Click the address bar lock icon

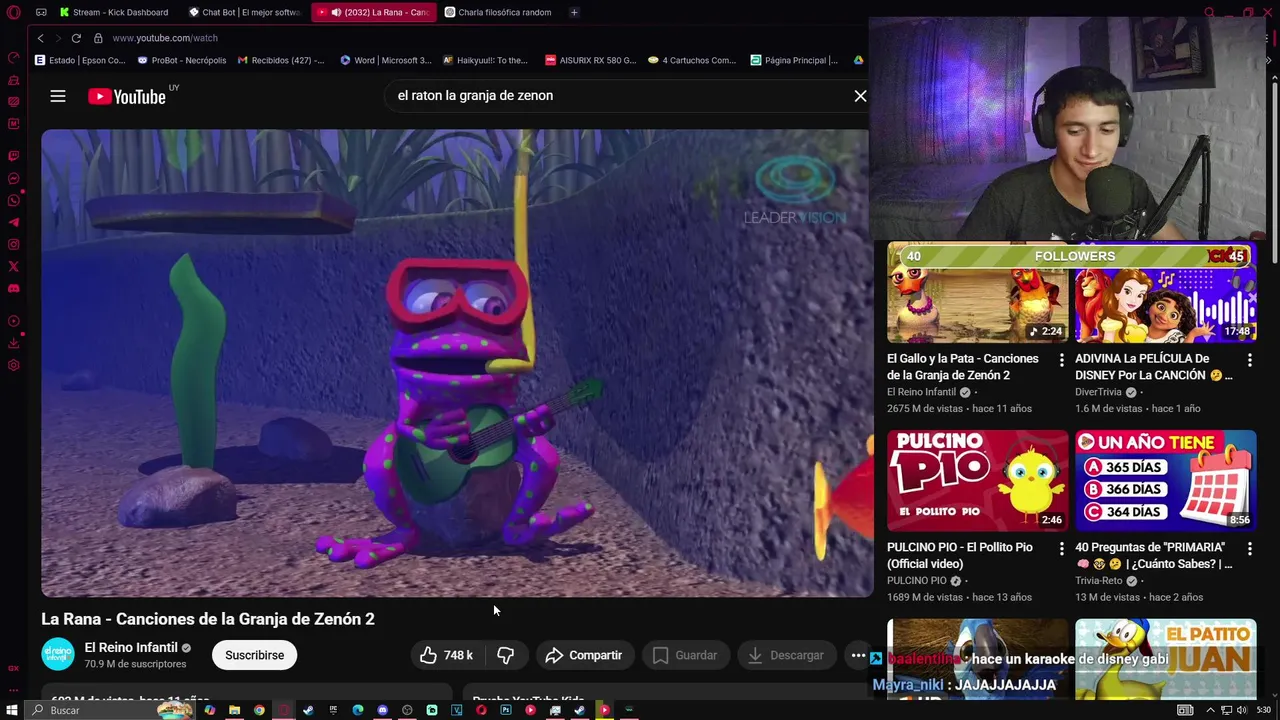tap(98, 38)
